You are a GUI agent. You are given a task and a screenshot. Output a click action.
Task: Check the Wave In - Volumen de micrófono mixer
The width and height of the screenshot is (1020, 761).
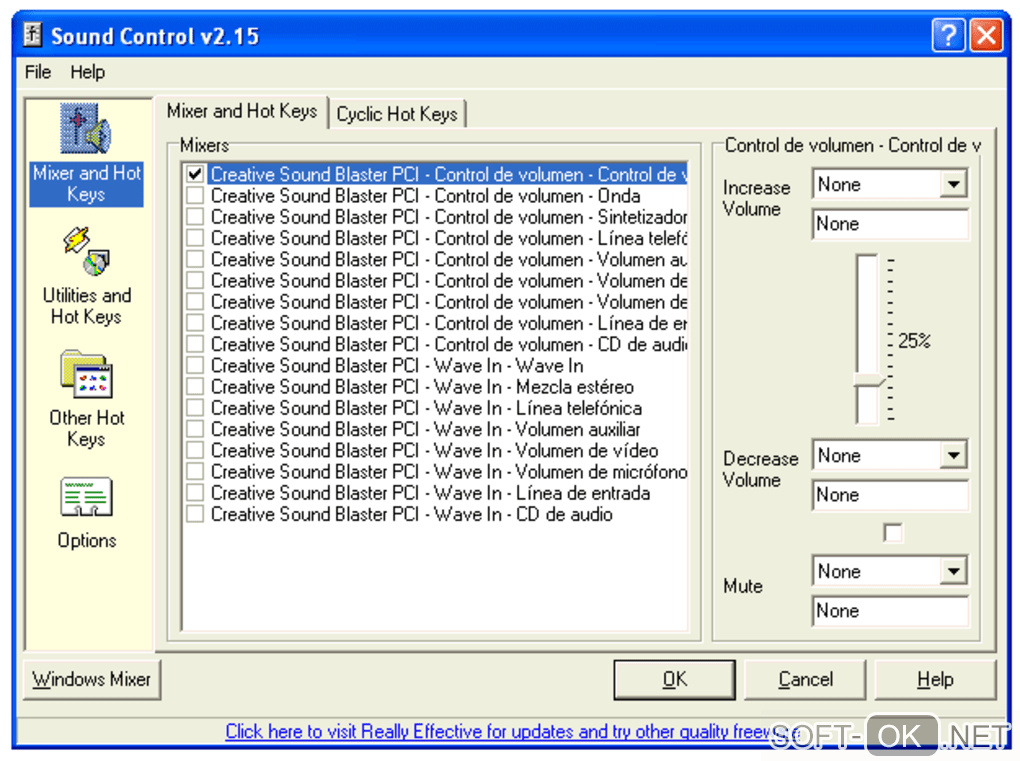click(195, 471)
